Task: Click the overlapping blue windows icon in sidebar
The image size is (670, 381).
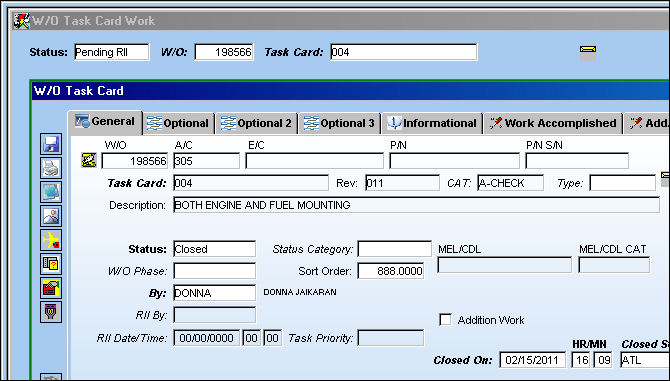Action: (x=51, y=192)
